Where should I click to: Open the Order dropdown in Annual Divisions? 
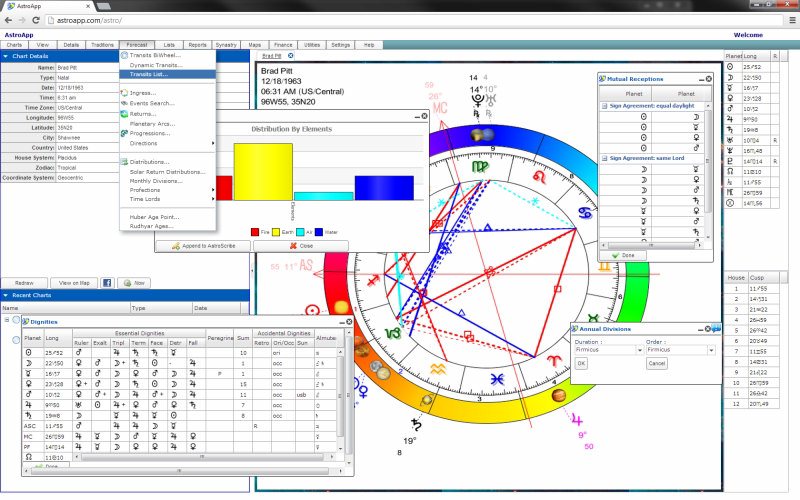point(712,350)
